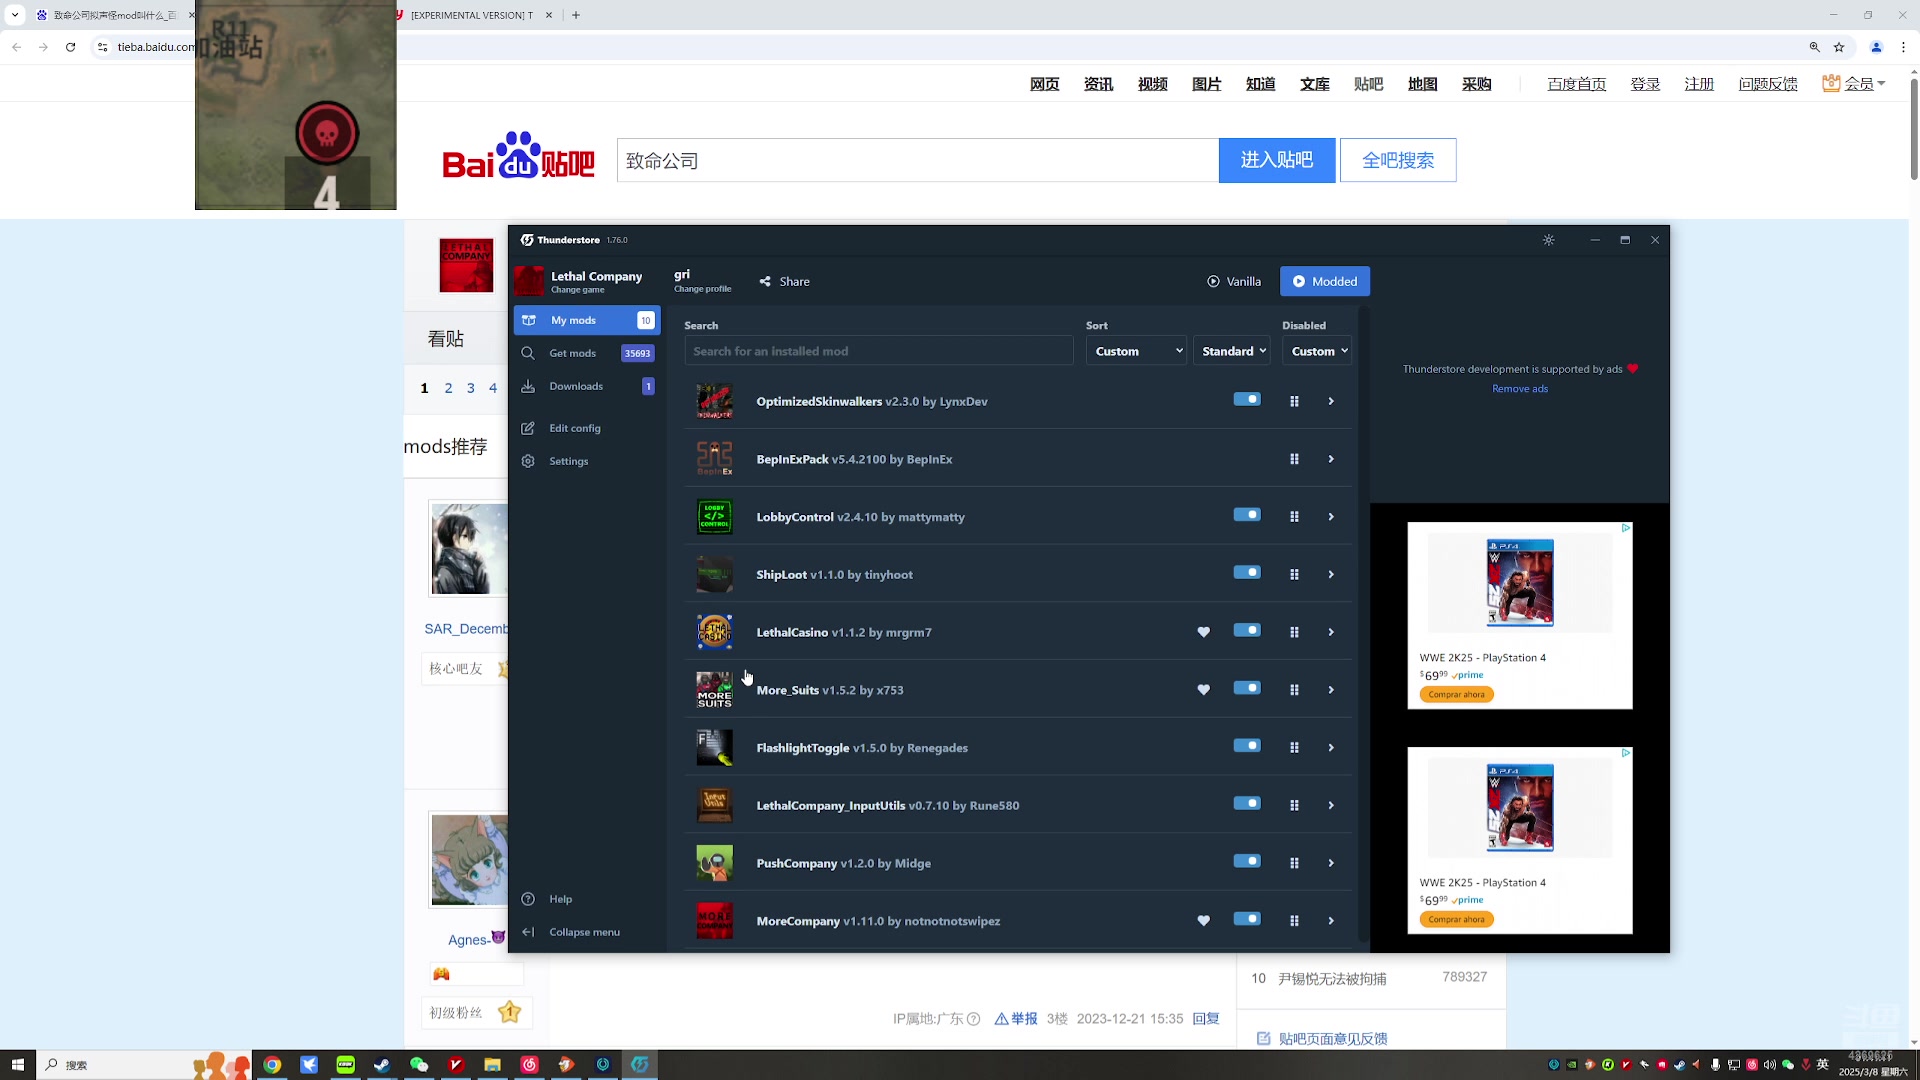This screenshot has width=1920, height=1080.
Task: Click the Share icon button
Action: coord(765,282)
